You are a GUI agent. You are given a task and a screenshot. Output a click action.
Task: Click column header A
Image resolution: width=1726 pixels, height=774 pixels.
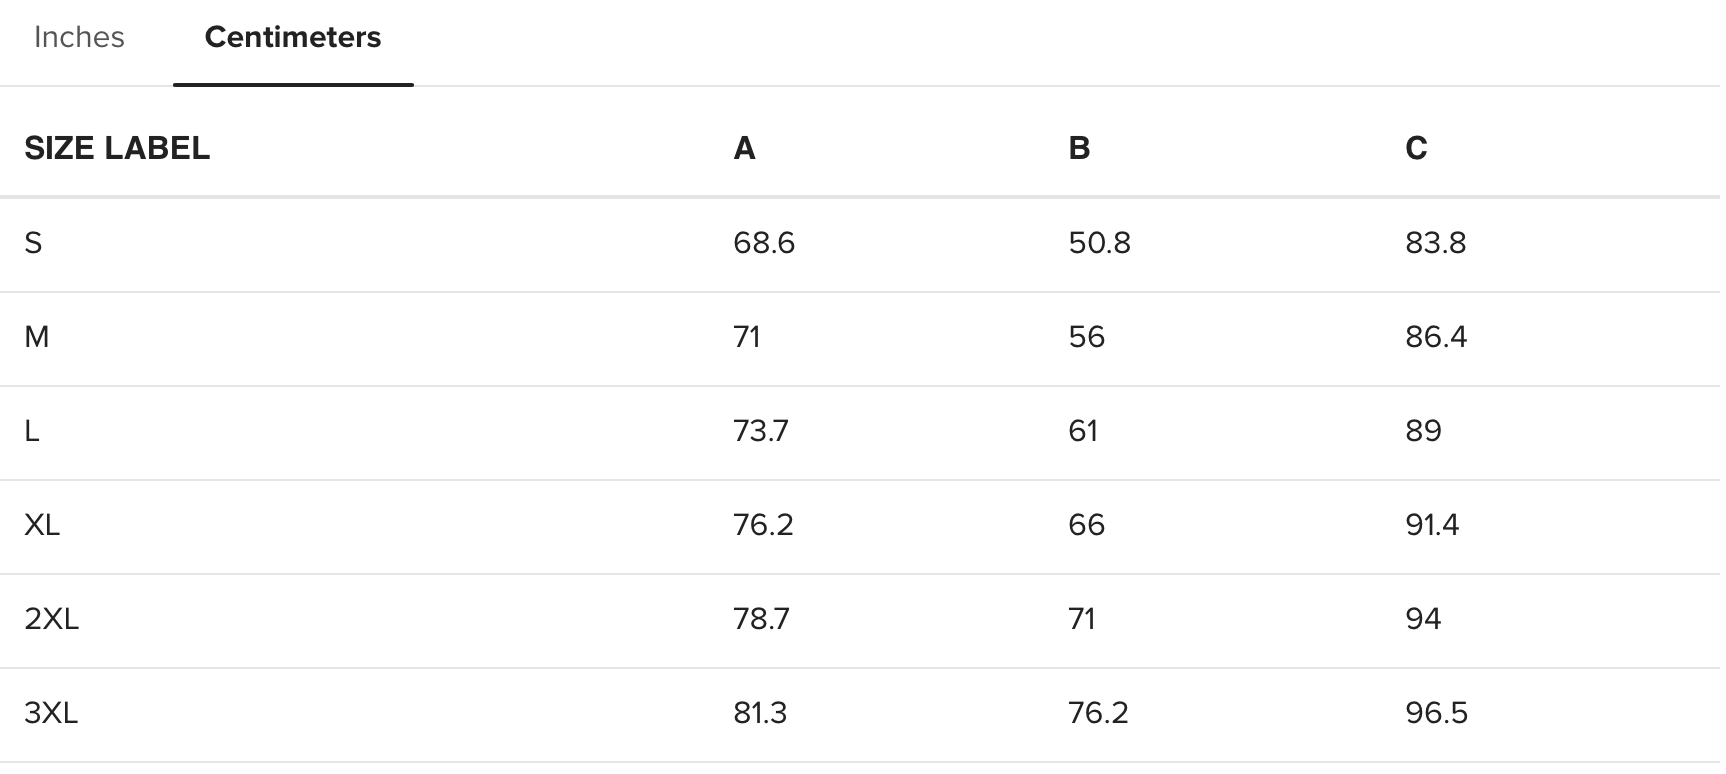pos(744,148)
